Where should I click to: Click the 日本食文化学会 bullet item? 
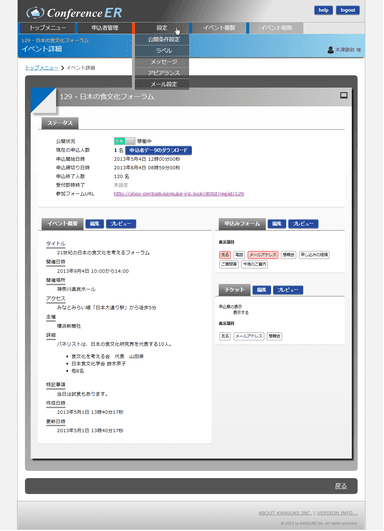(x=99, y=363)
